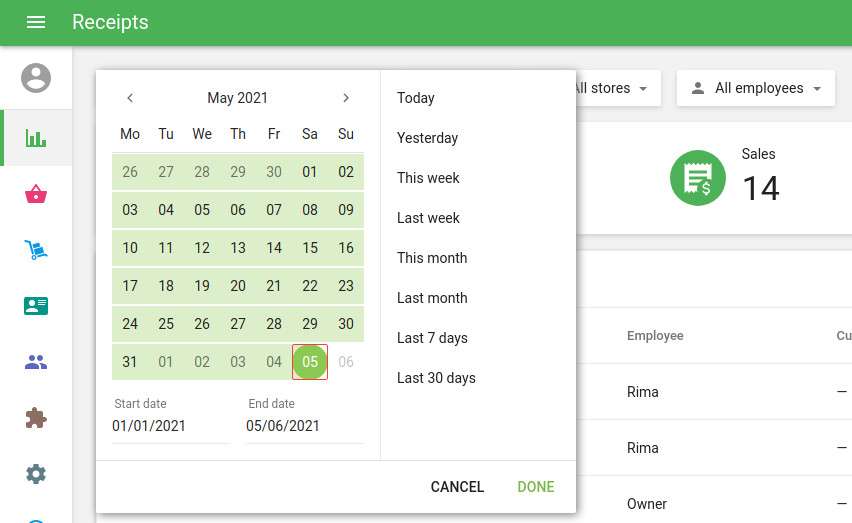Screen dimensions: 852x523
Task: Choose the Yesterday date preset
Action: coord(427,138)
